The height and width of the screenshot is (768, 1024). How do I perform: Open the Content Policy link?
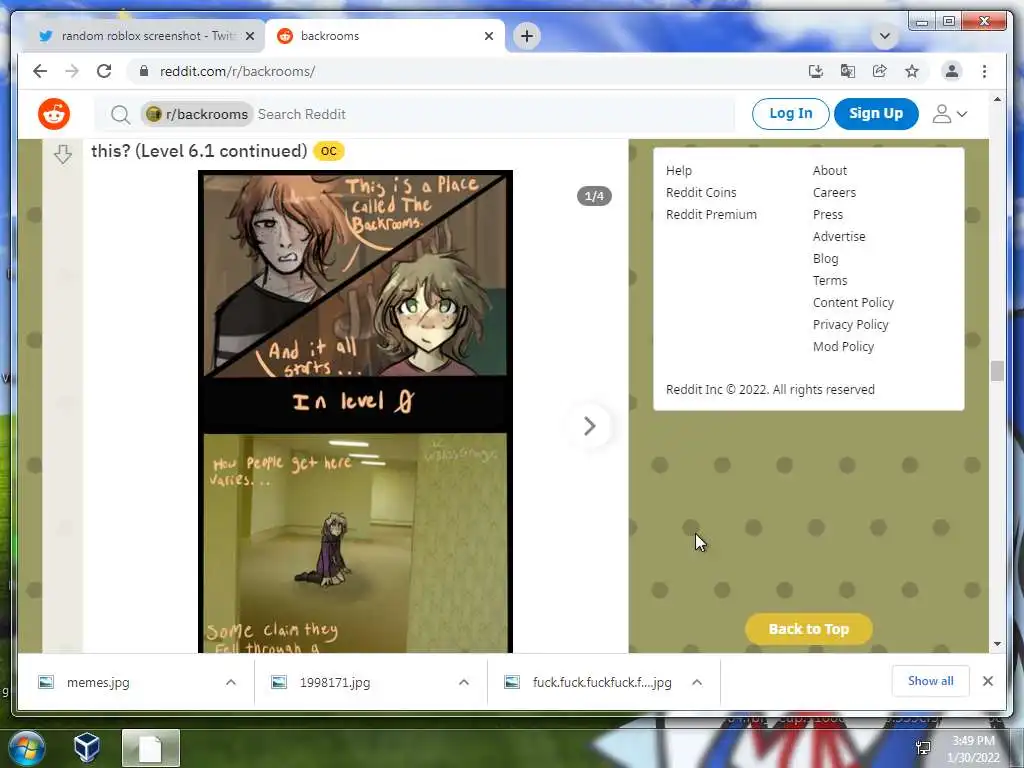[853, 303]
